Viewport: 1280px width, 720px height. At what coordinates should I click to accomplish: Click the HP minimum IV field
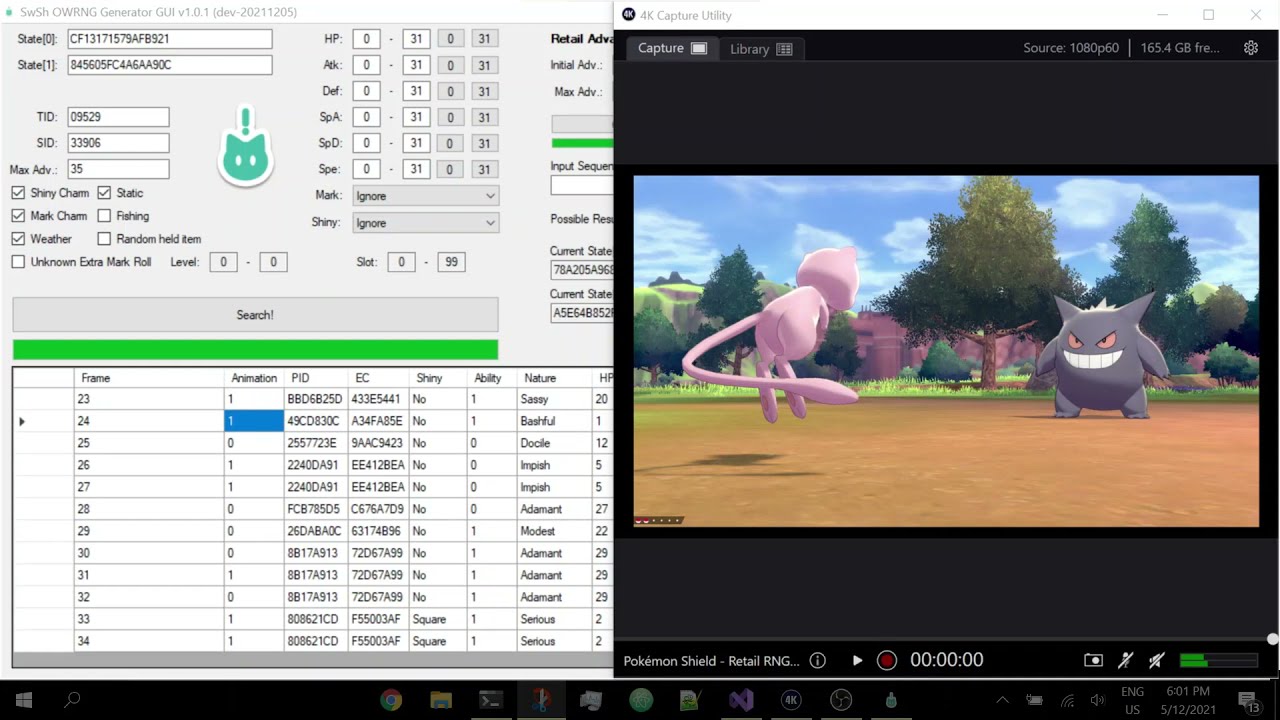[x=366, y=39]
